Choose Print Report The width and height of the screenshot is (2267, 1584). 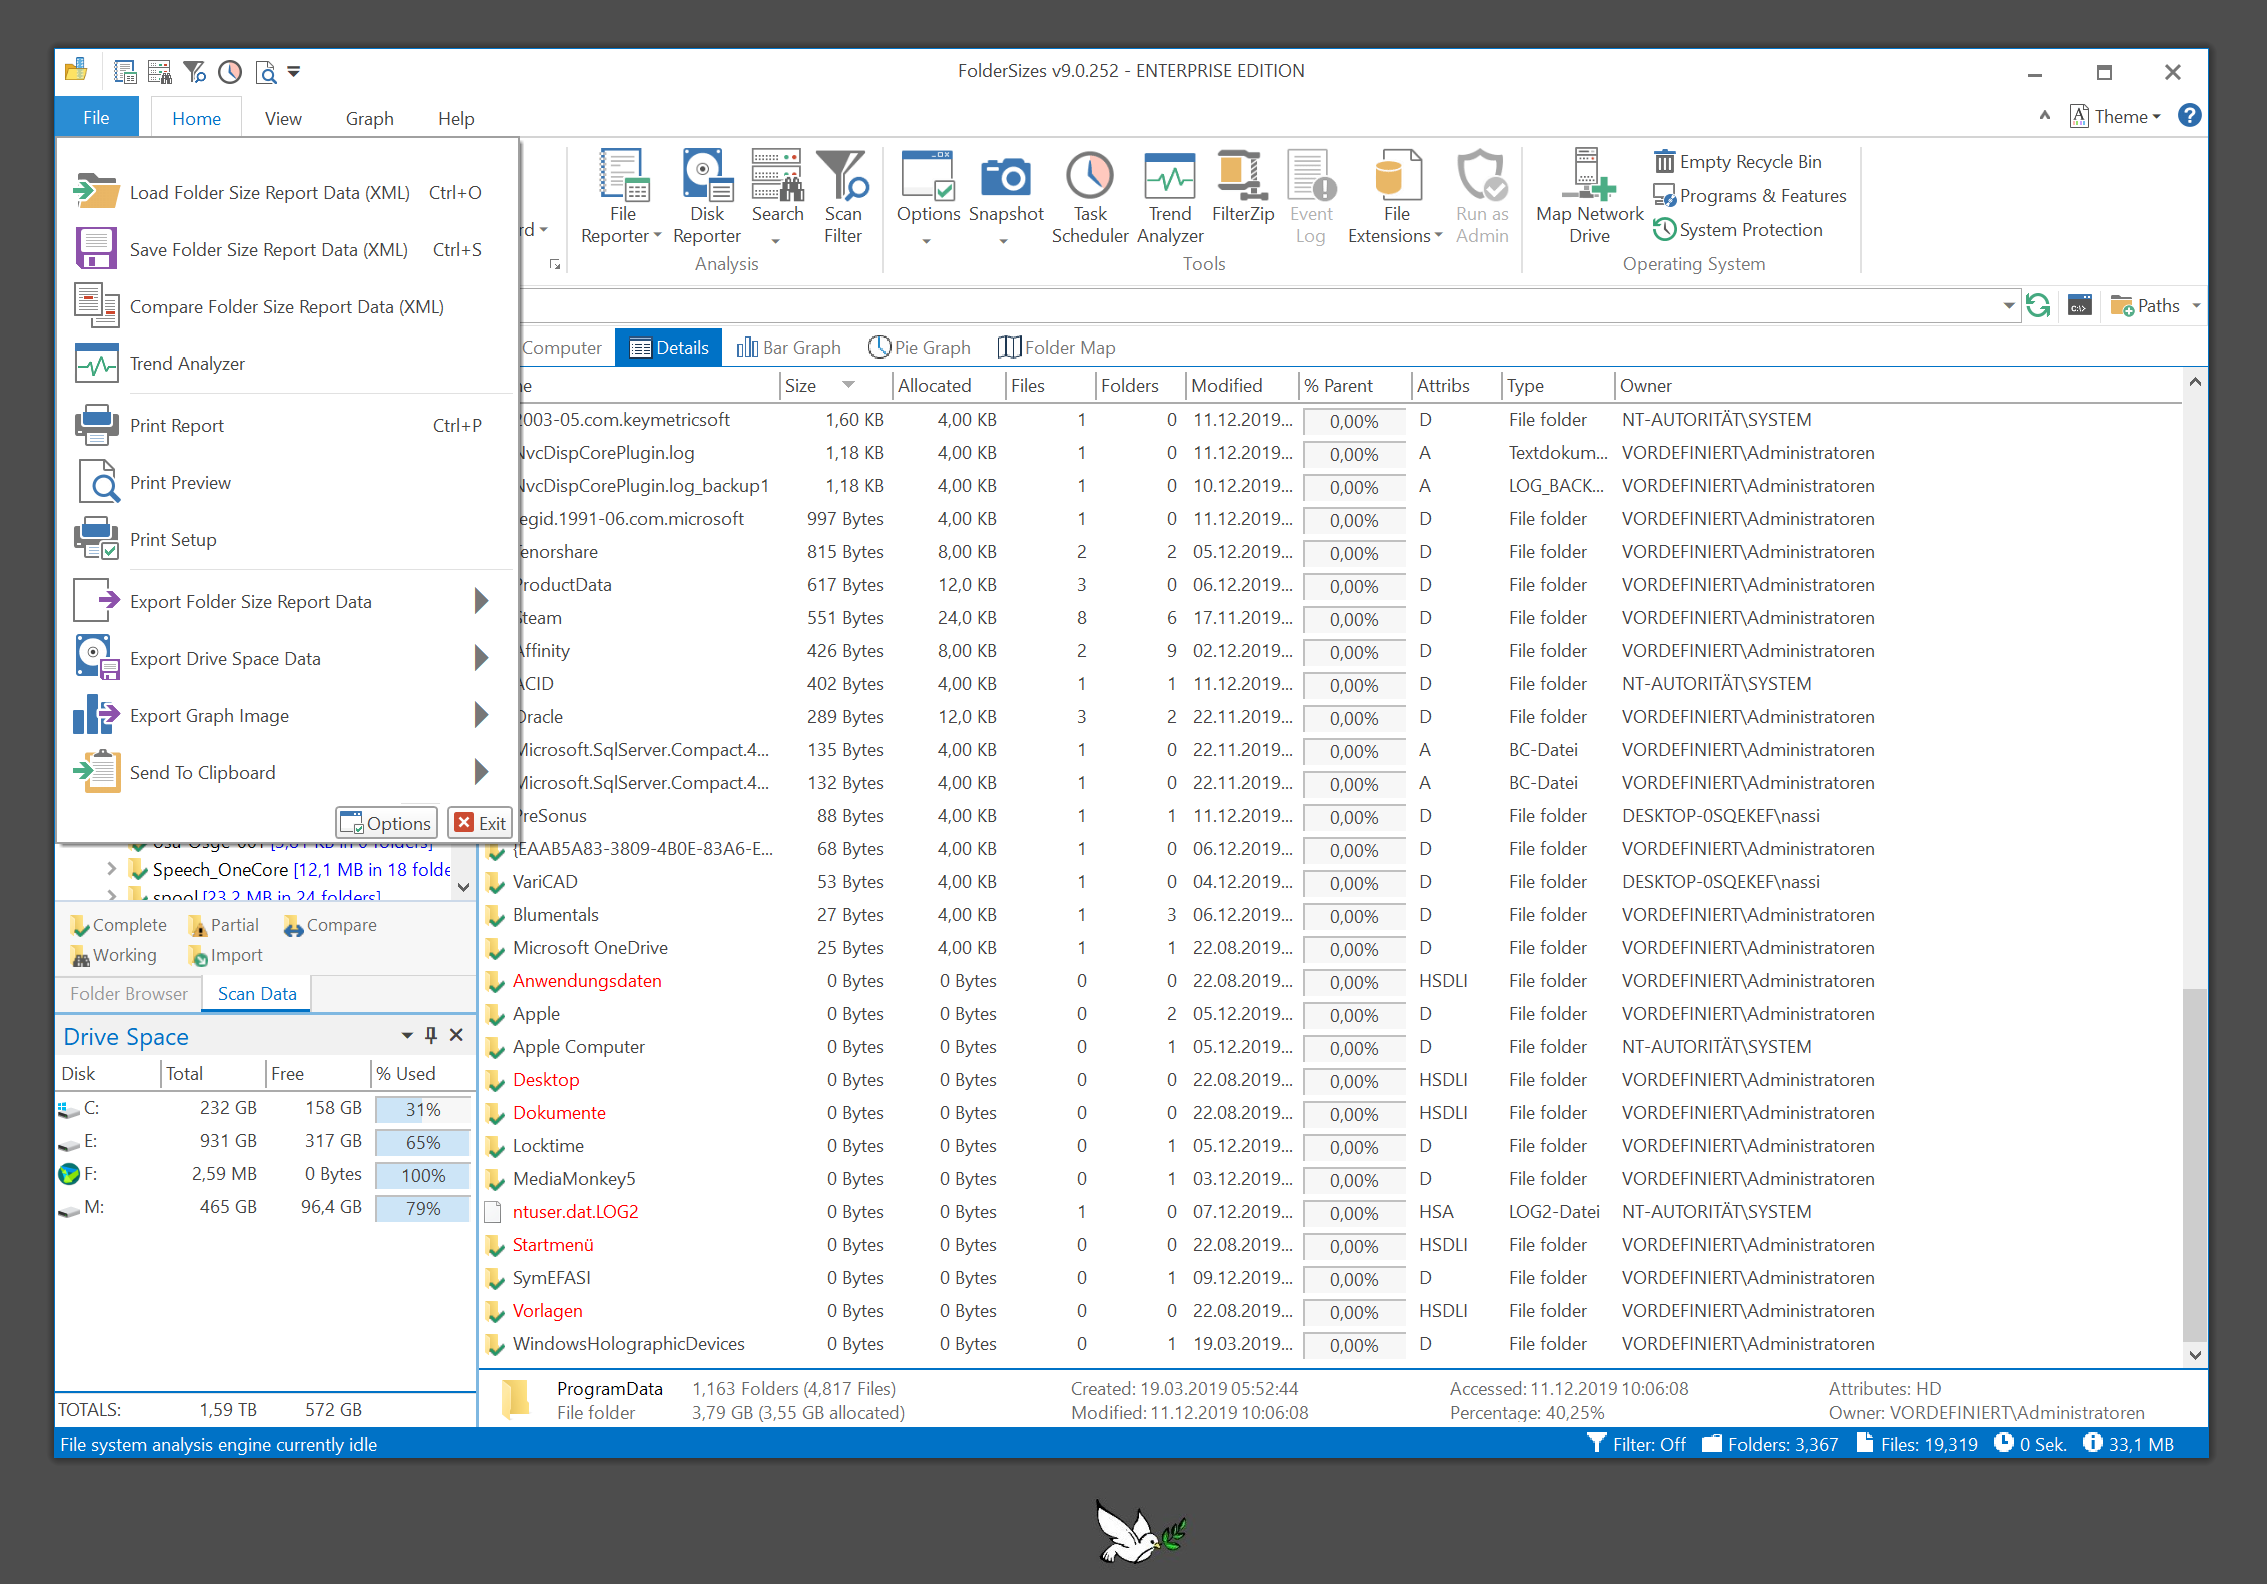(x=285, y=425)
